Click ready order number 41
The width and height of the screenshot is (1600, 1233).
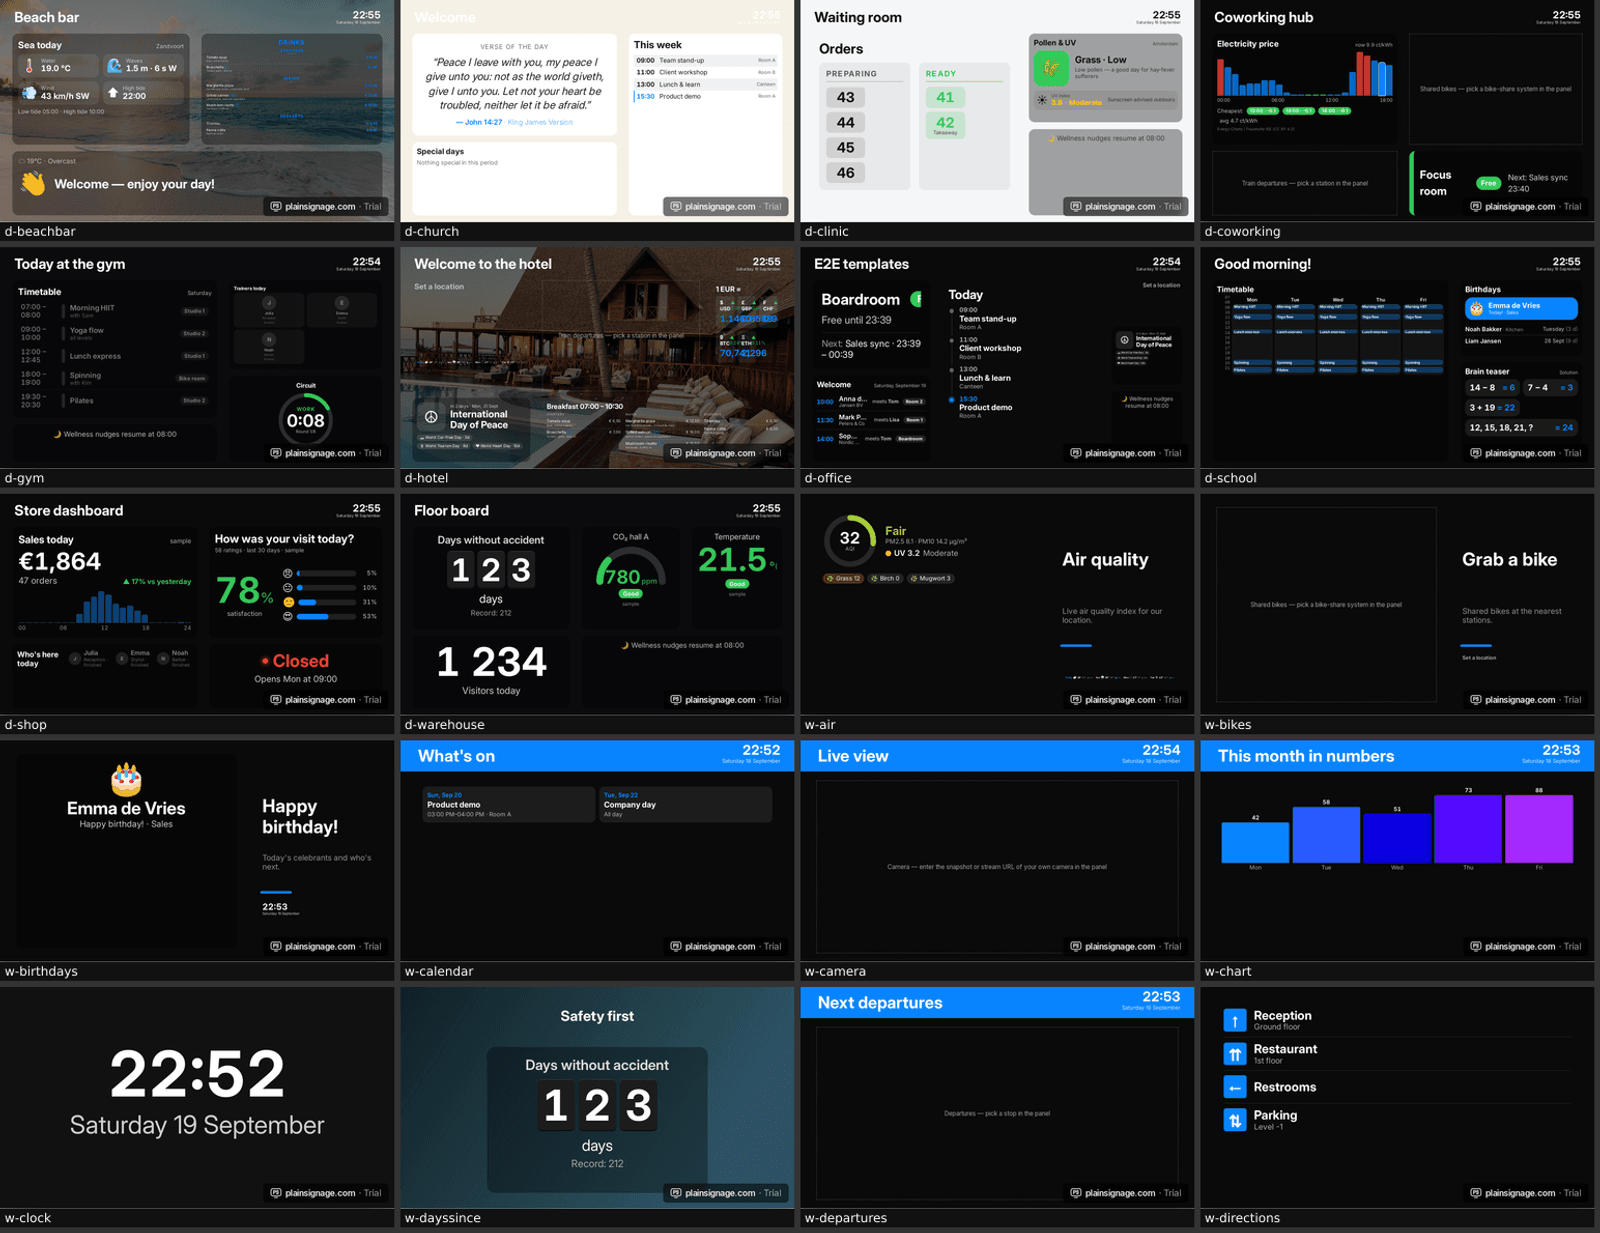[945, 97]
